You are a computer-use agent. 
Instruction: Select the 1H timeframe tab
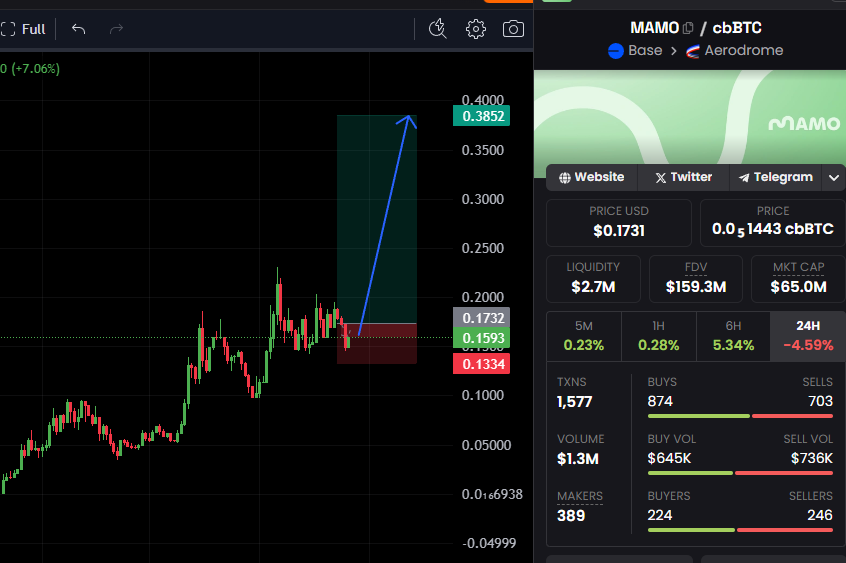[x=658, y=336]
